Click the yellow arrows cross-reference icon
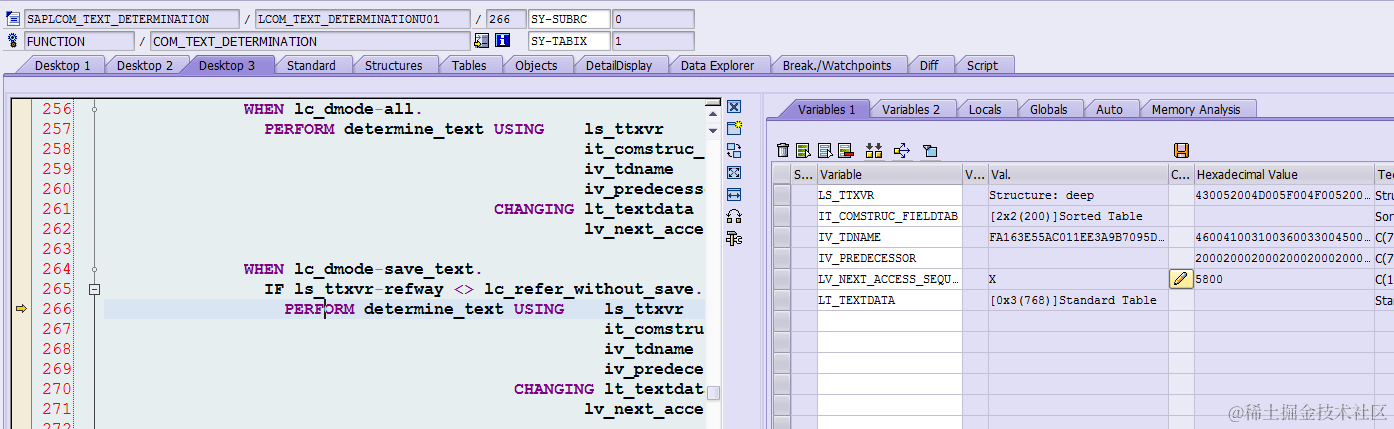This screenshot has height=429, width=1394. [902, 150]
